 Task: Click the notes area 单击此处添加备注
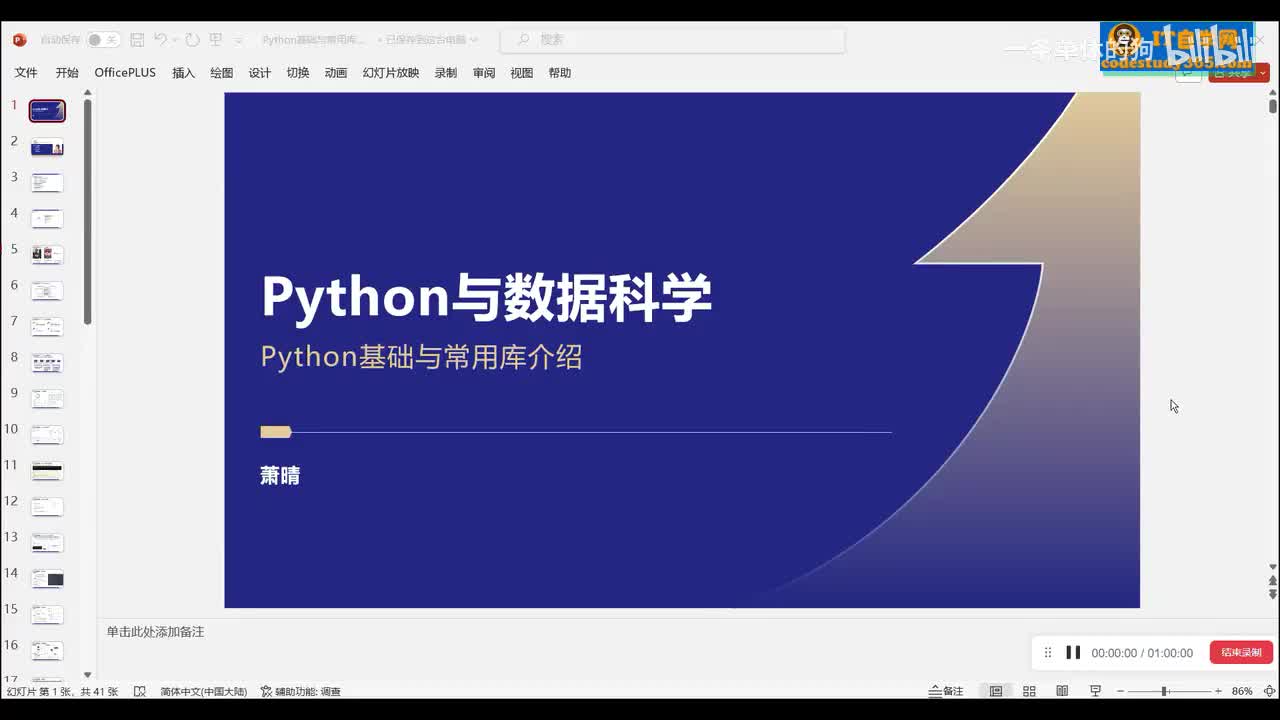(156, 632)
